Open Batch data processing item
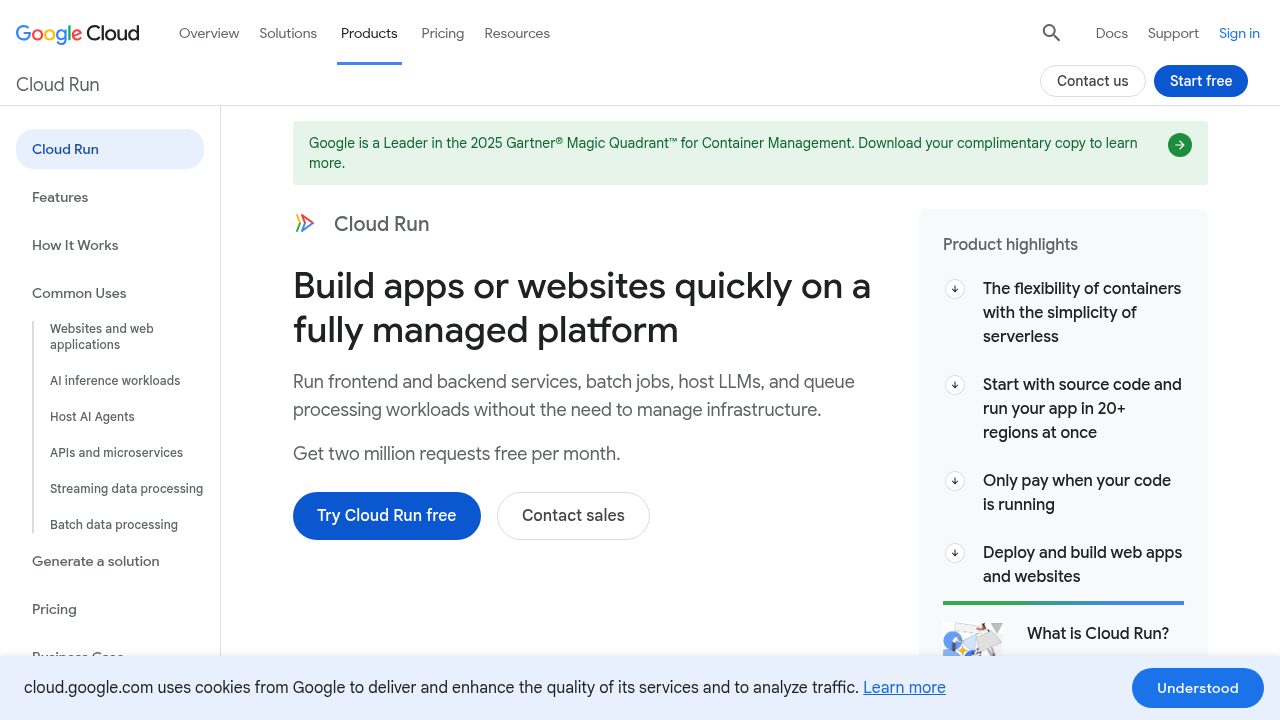Screen dimensions: 1280x720 point(114,524)
